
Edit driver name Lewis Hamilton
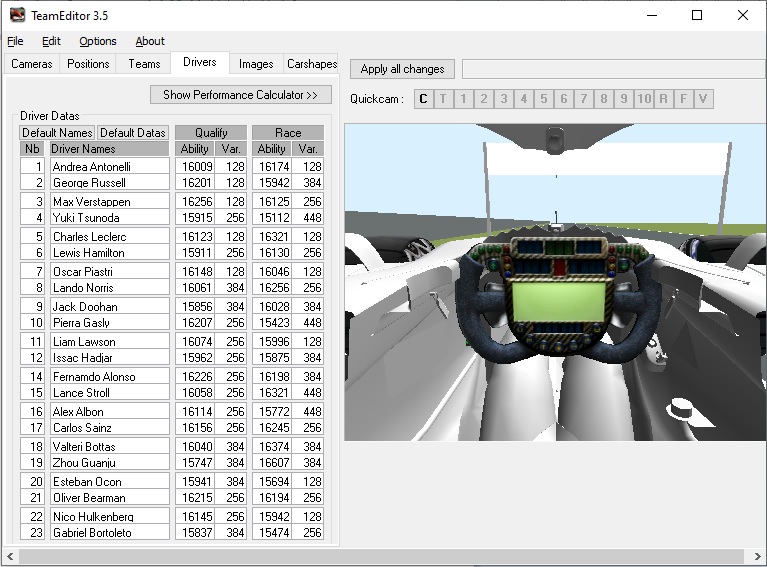click(110, 252)
